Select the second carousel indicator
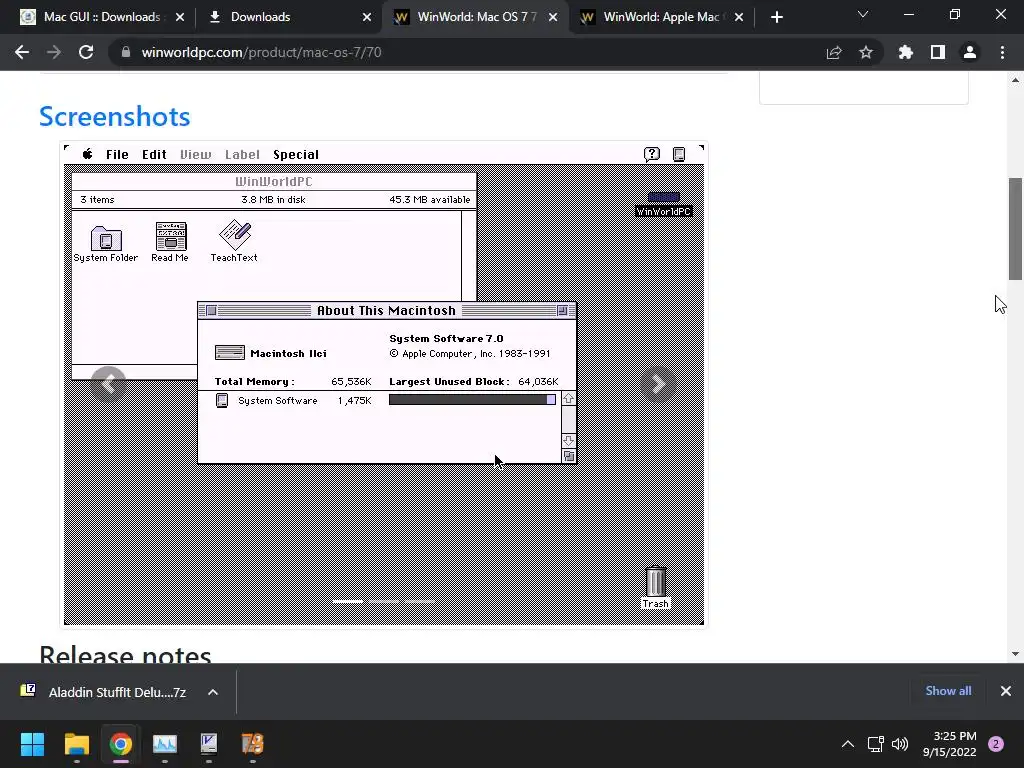 (x=383, y=601)
